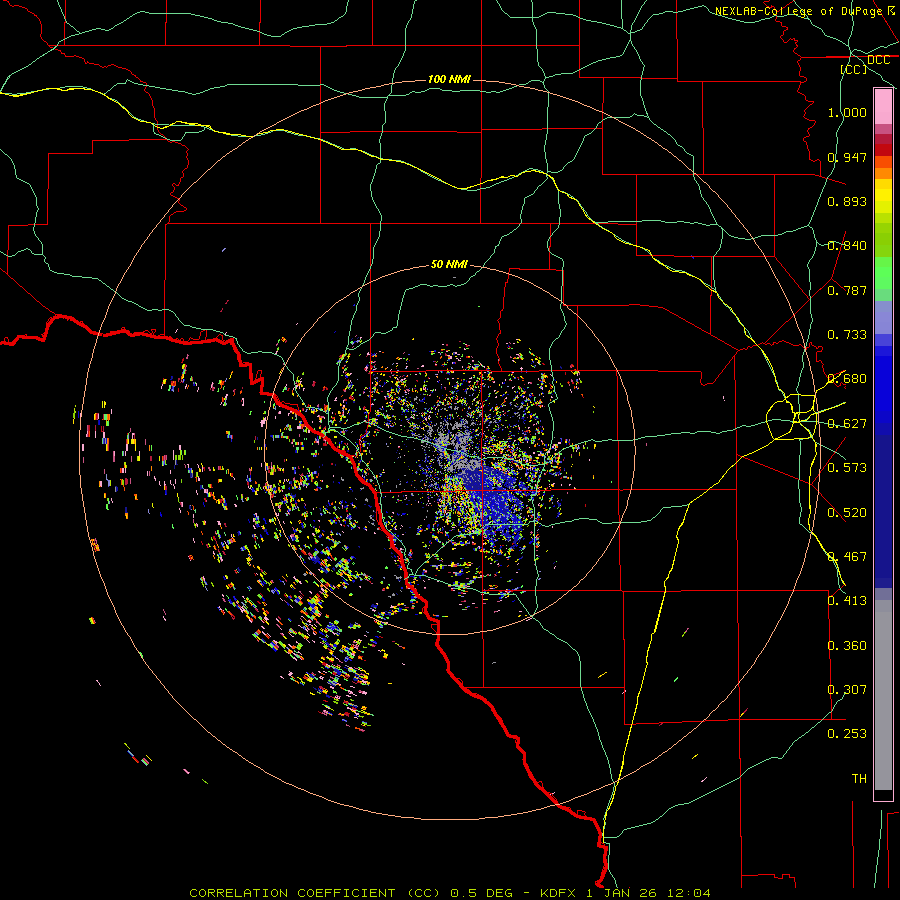Click the TH threshold label
This screenshot has width=900, height=900.
(x=859, y=779)
